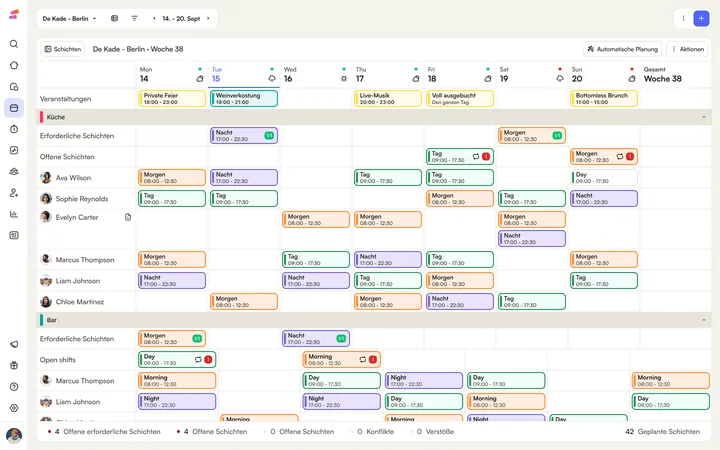Start Automatische Planung
Viewport: 720px width, 450px height.
pos(623,49)
